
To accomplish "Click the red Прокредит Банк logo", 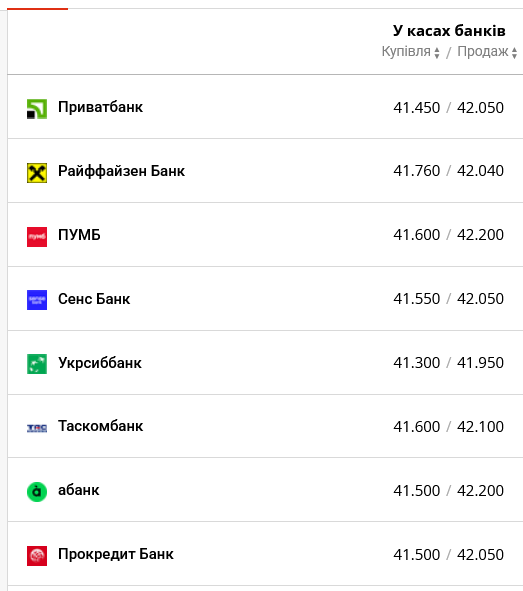I will [x=37, y=556].
